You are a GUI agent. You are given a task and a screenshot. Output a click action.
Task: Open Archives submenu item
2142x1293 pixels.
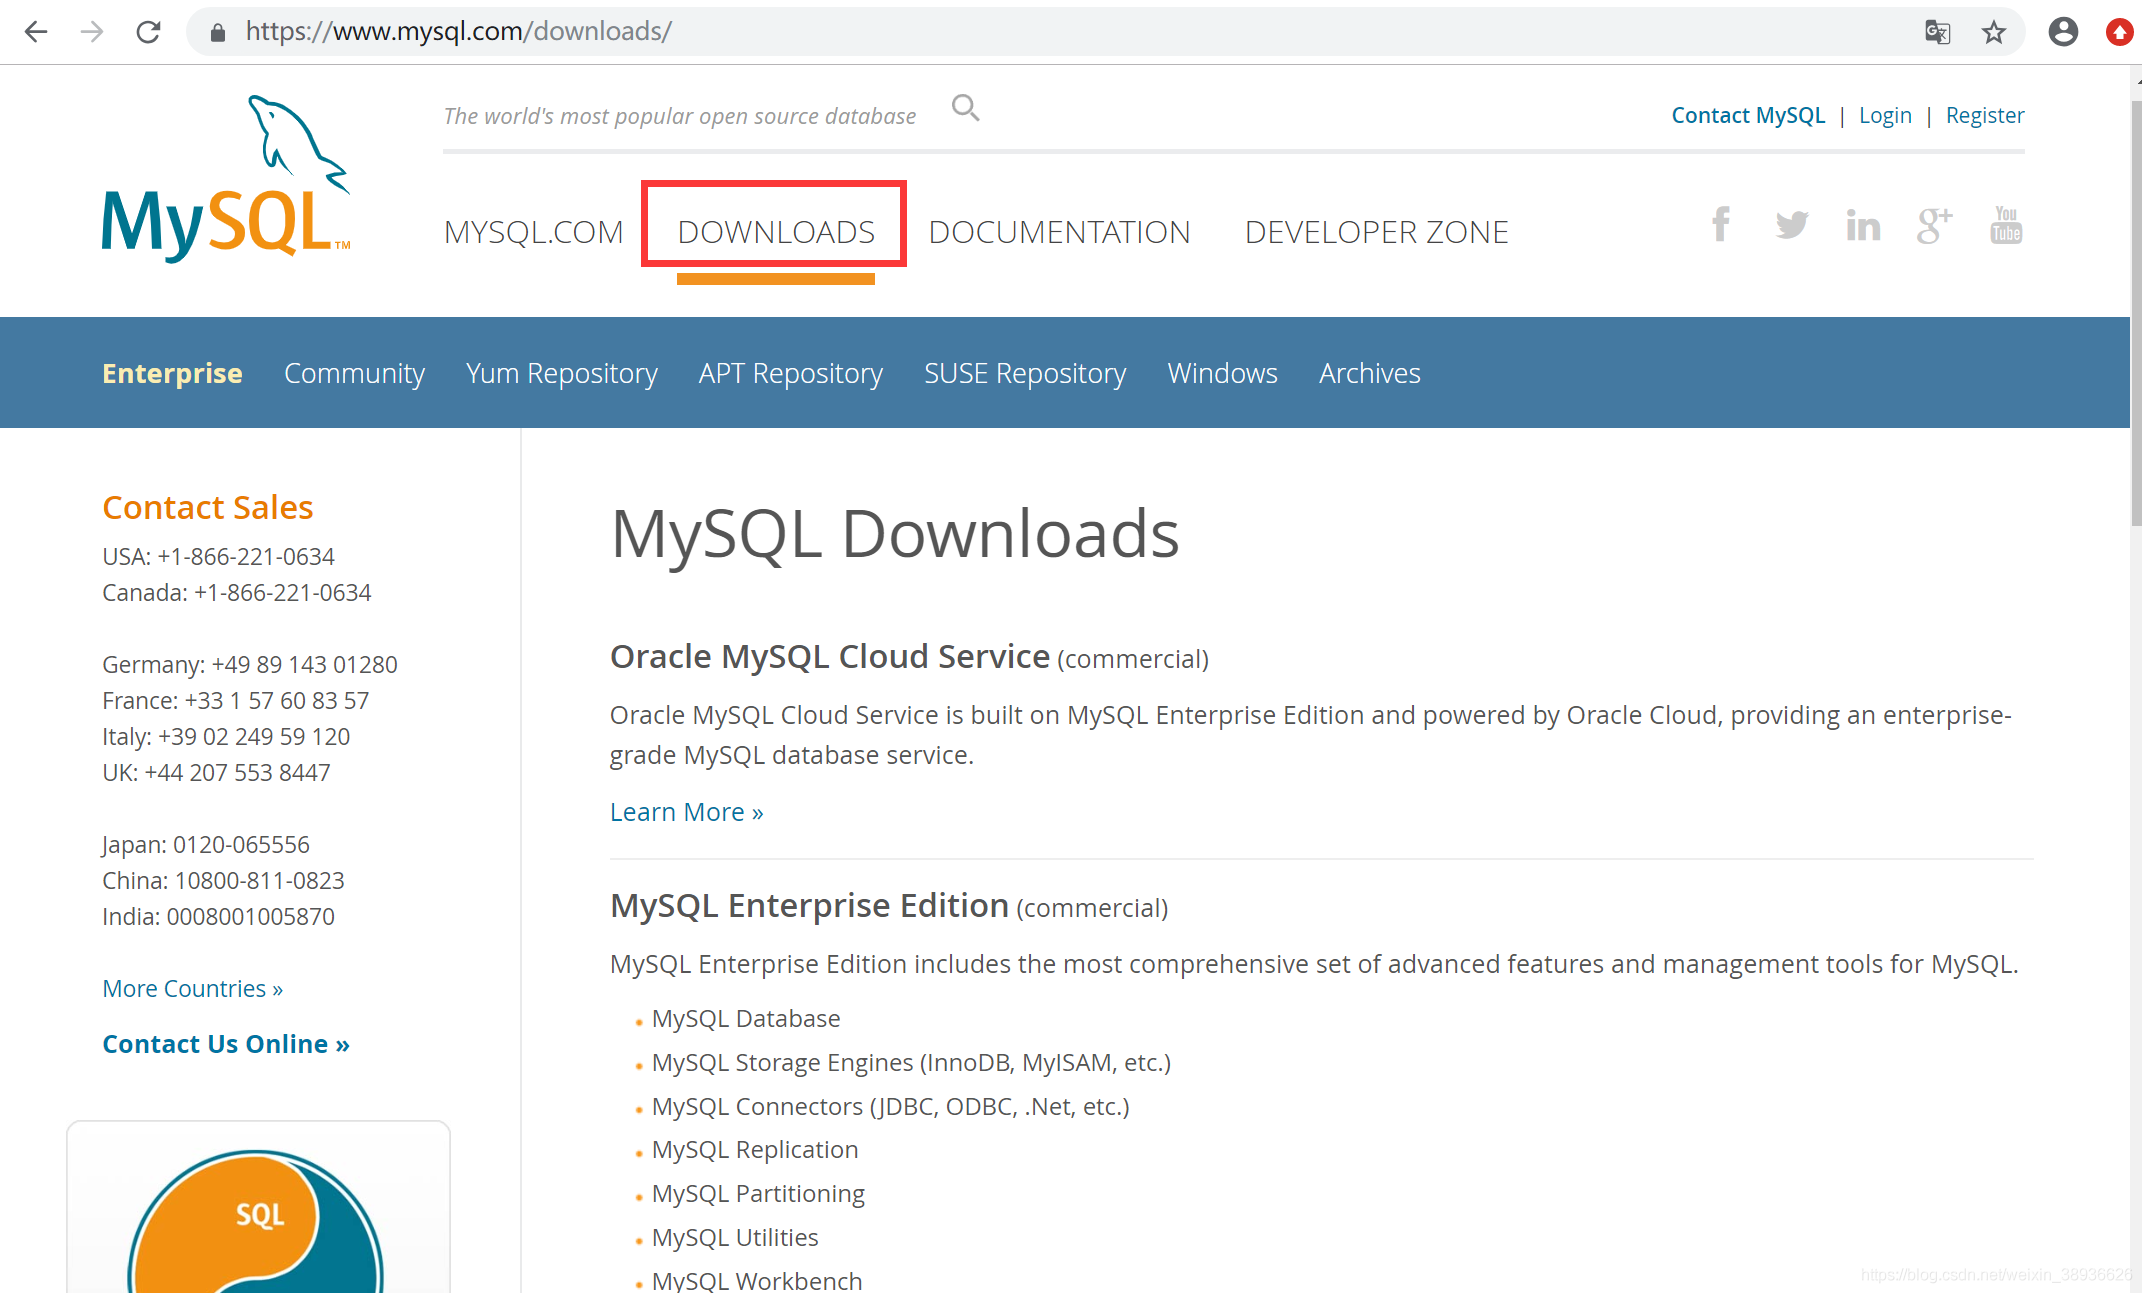(x=1369, y=373)
